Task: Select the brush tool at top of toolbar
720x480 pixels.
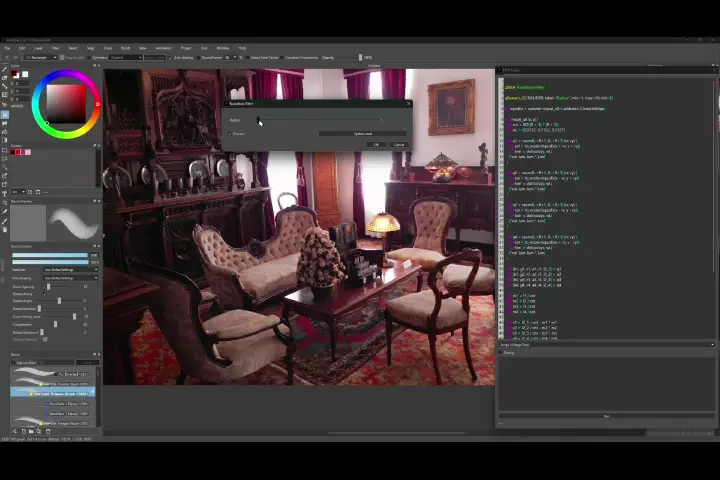Action: tap(5, 68)
